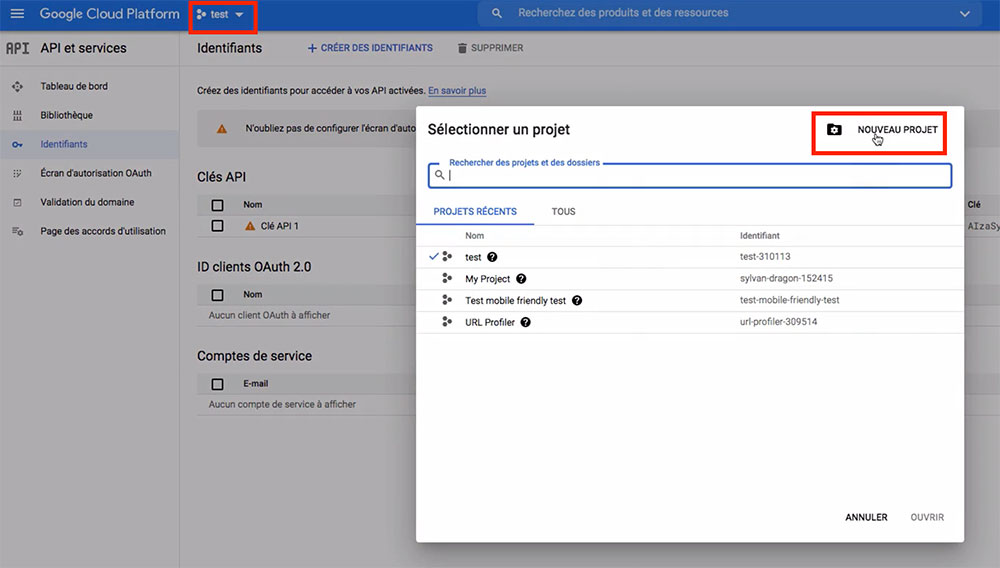
Task: Click the Tableau de bord sidebar icon
Action: click(17, 86)
